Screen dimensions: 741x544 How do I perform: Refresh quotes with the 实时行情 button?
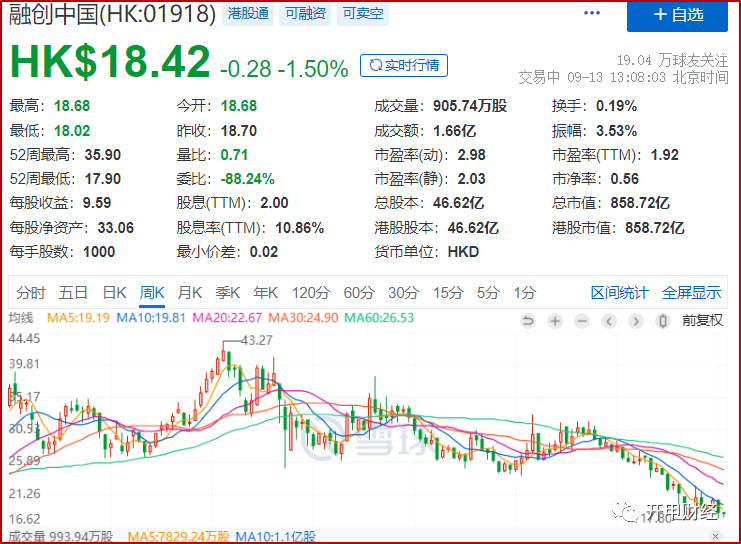point(404,65)
